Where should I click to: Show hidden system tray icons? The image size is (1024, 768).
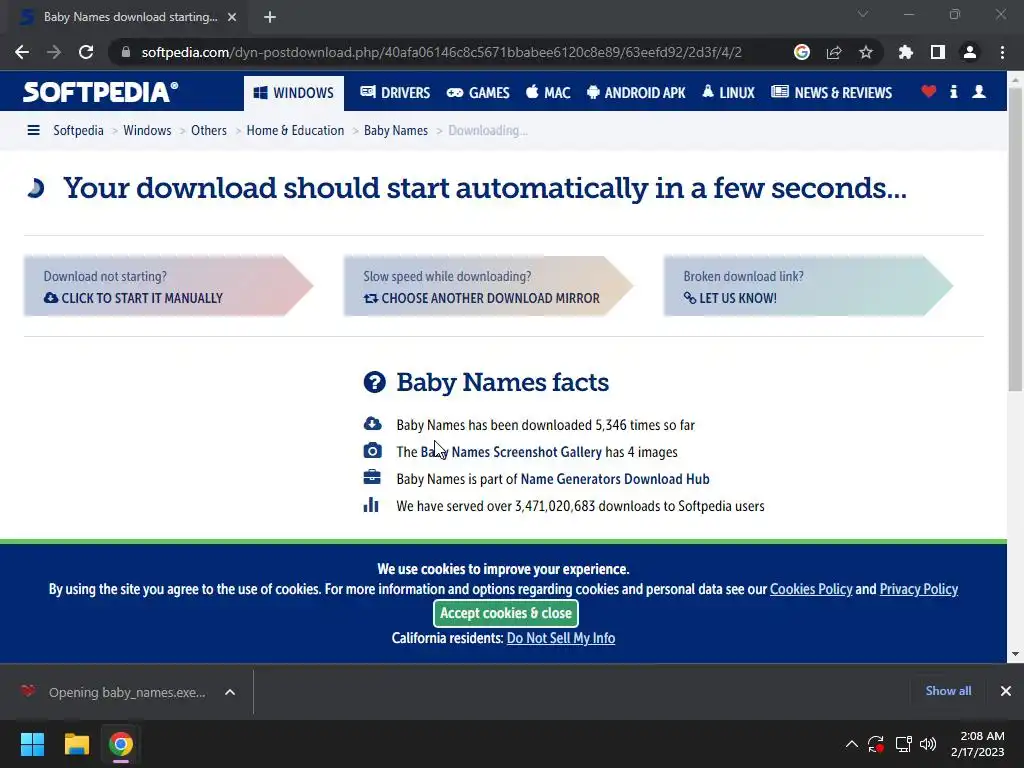click(x=852, y=744)
